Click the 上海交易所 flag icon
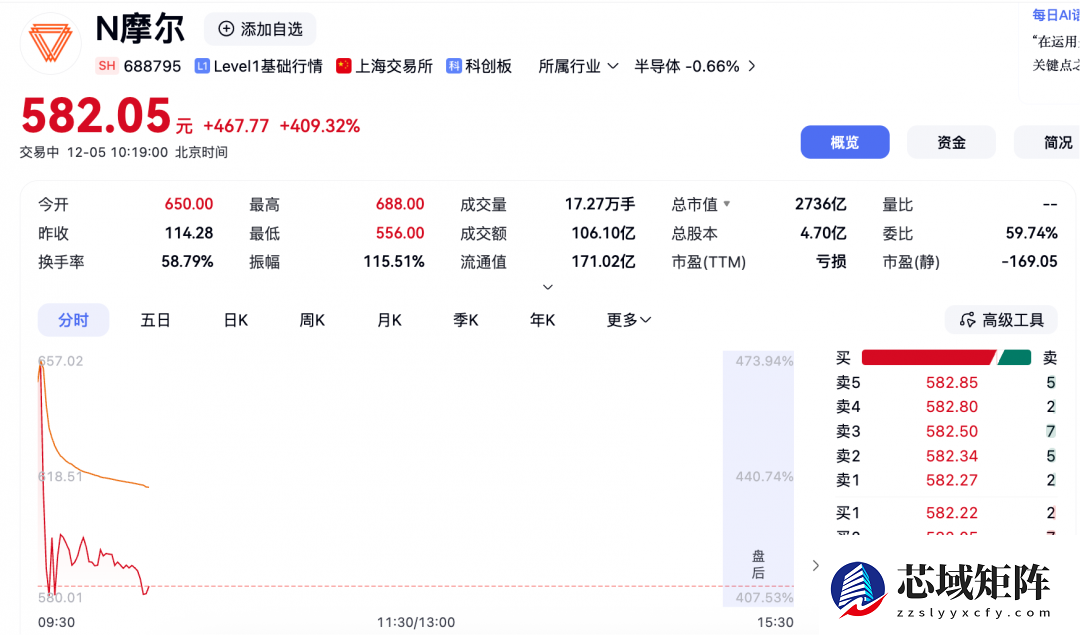This screenshot has width=1080, height=635. pyautogui.click(x=343, y=66)
